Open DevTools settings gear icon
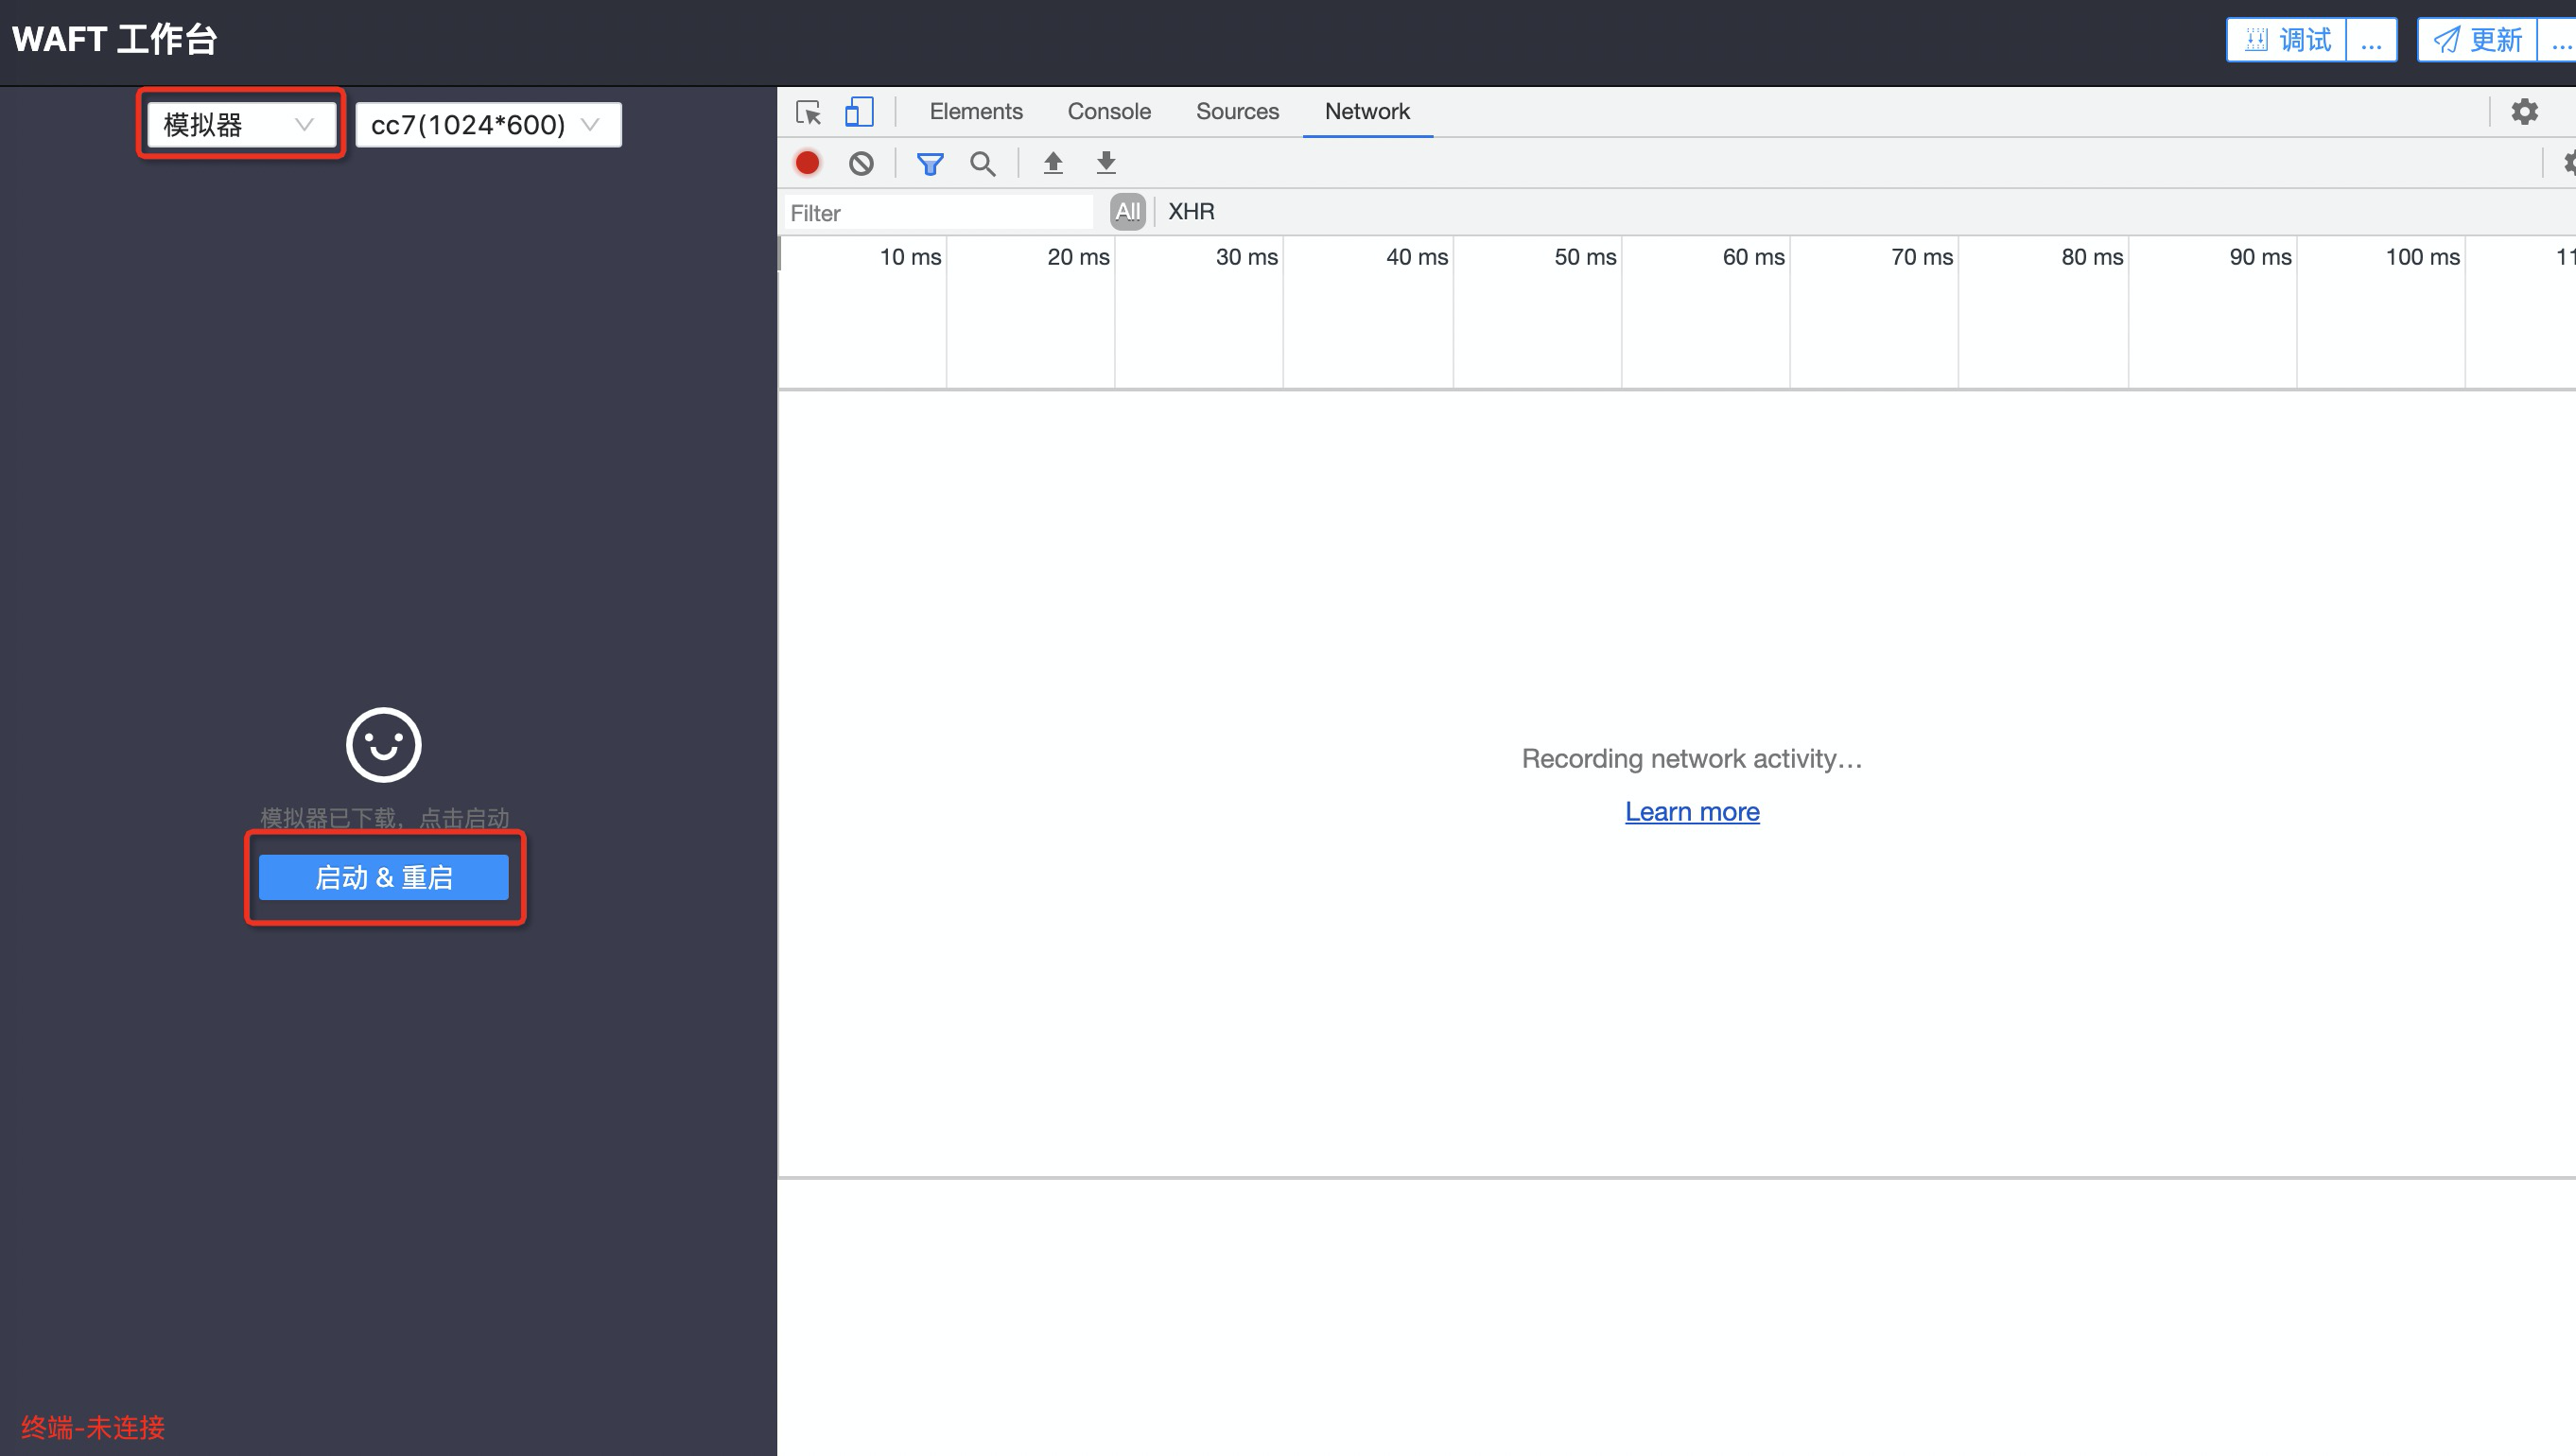Screen dimensions: 2576x1456 point(2524,112)
